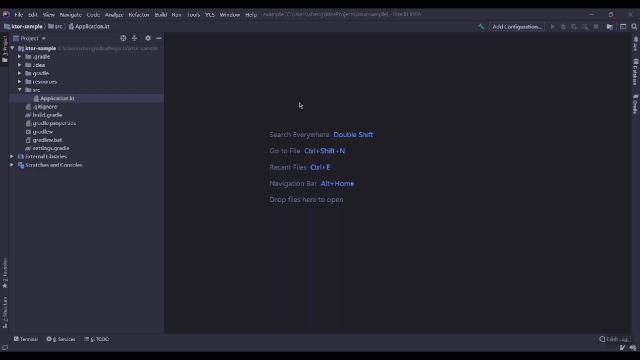Viewport: 640px width, 360px height.
Task: Open the Navigate menu
Action: click(71, 15)
